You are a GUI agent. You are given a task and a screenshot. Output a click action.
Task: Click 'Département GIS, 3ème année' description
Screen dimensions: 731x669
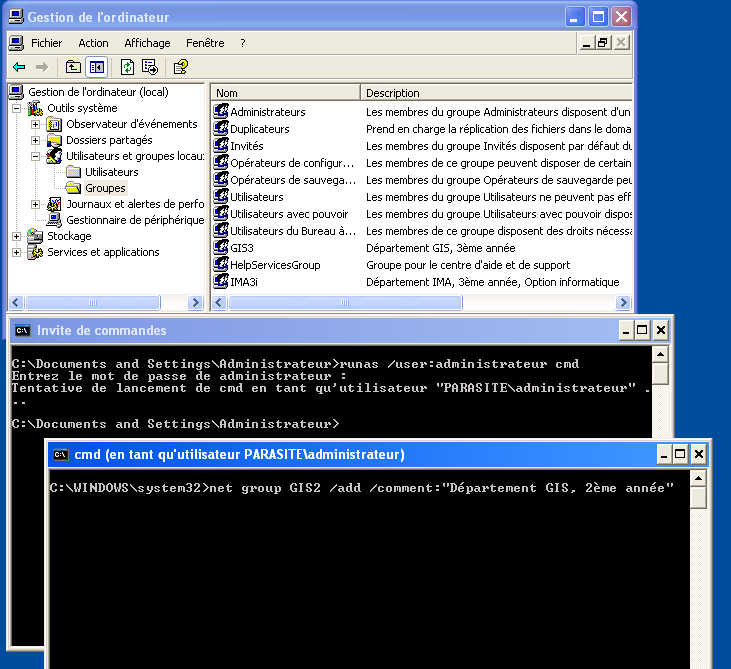tap(441, 248)
